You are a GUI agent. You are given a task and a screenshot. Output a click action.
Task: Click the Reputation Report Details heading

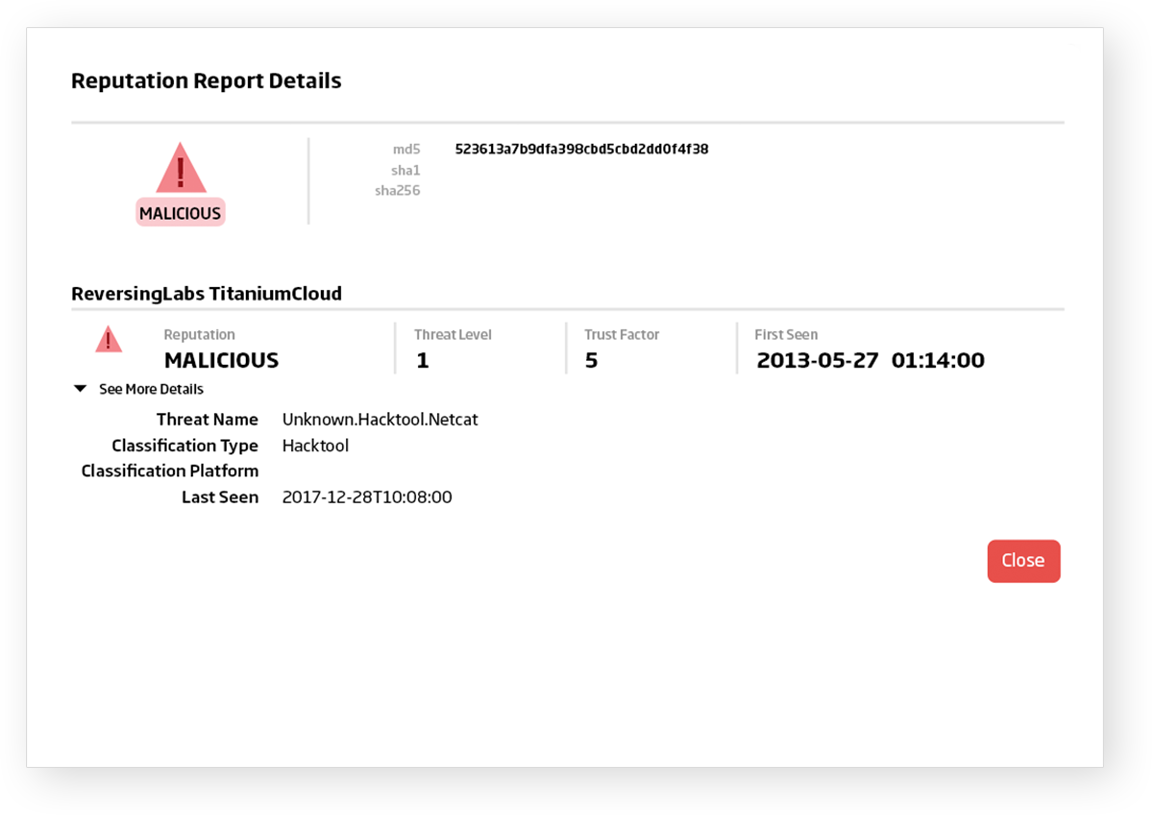point(206,81)
